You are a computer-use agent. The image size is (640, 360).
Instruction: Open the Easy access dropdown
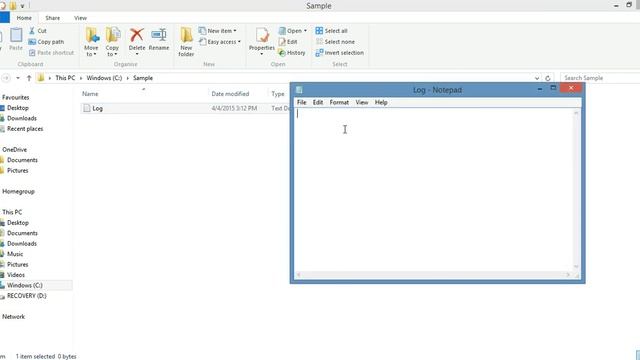click(220, 42)
